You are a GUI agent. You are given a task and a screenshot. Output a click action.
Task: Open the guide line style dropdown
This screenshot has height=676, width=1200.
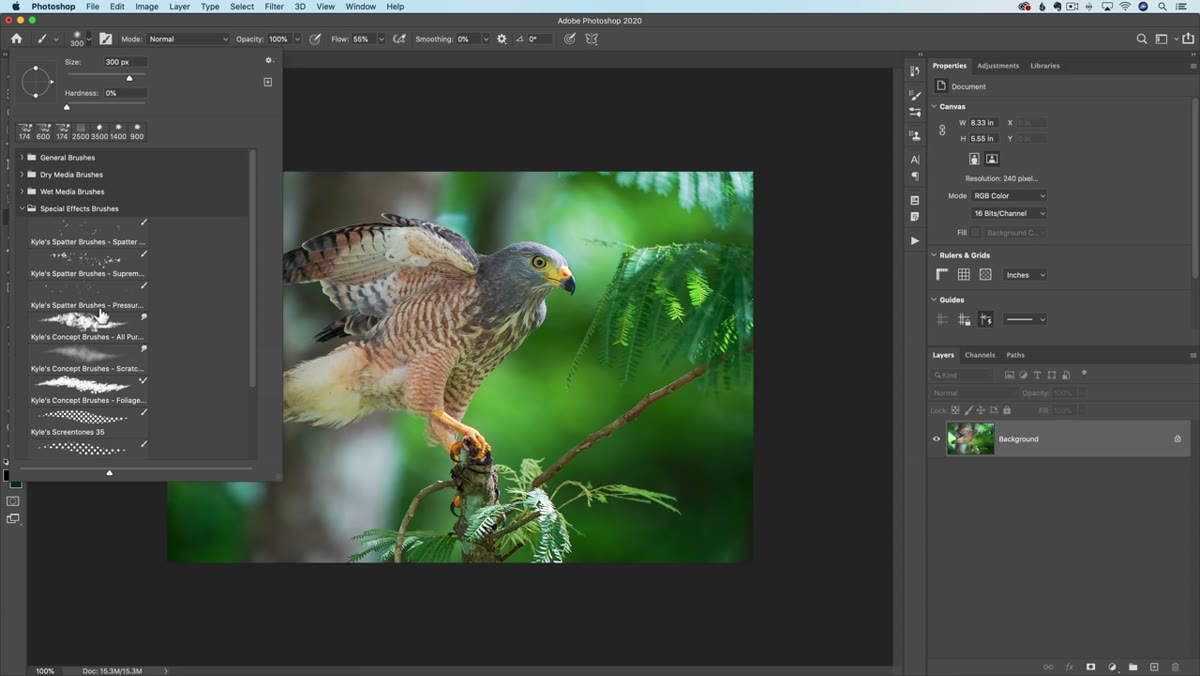1024,319
